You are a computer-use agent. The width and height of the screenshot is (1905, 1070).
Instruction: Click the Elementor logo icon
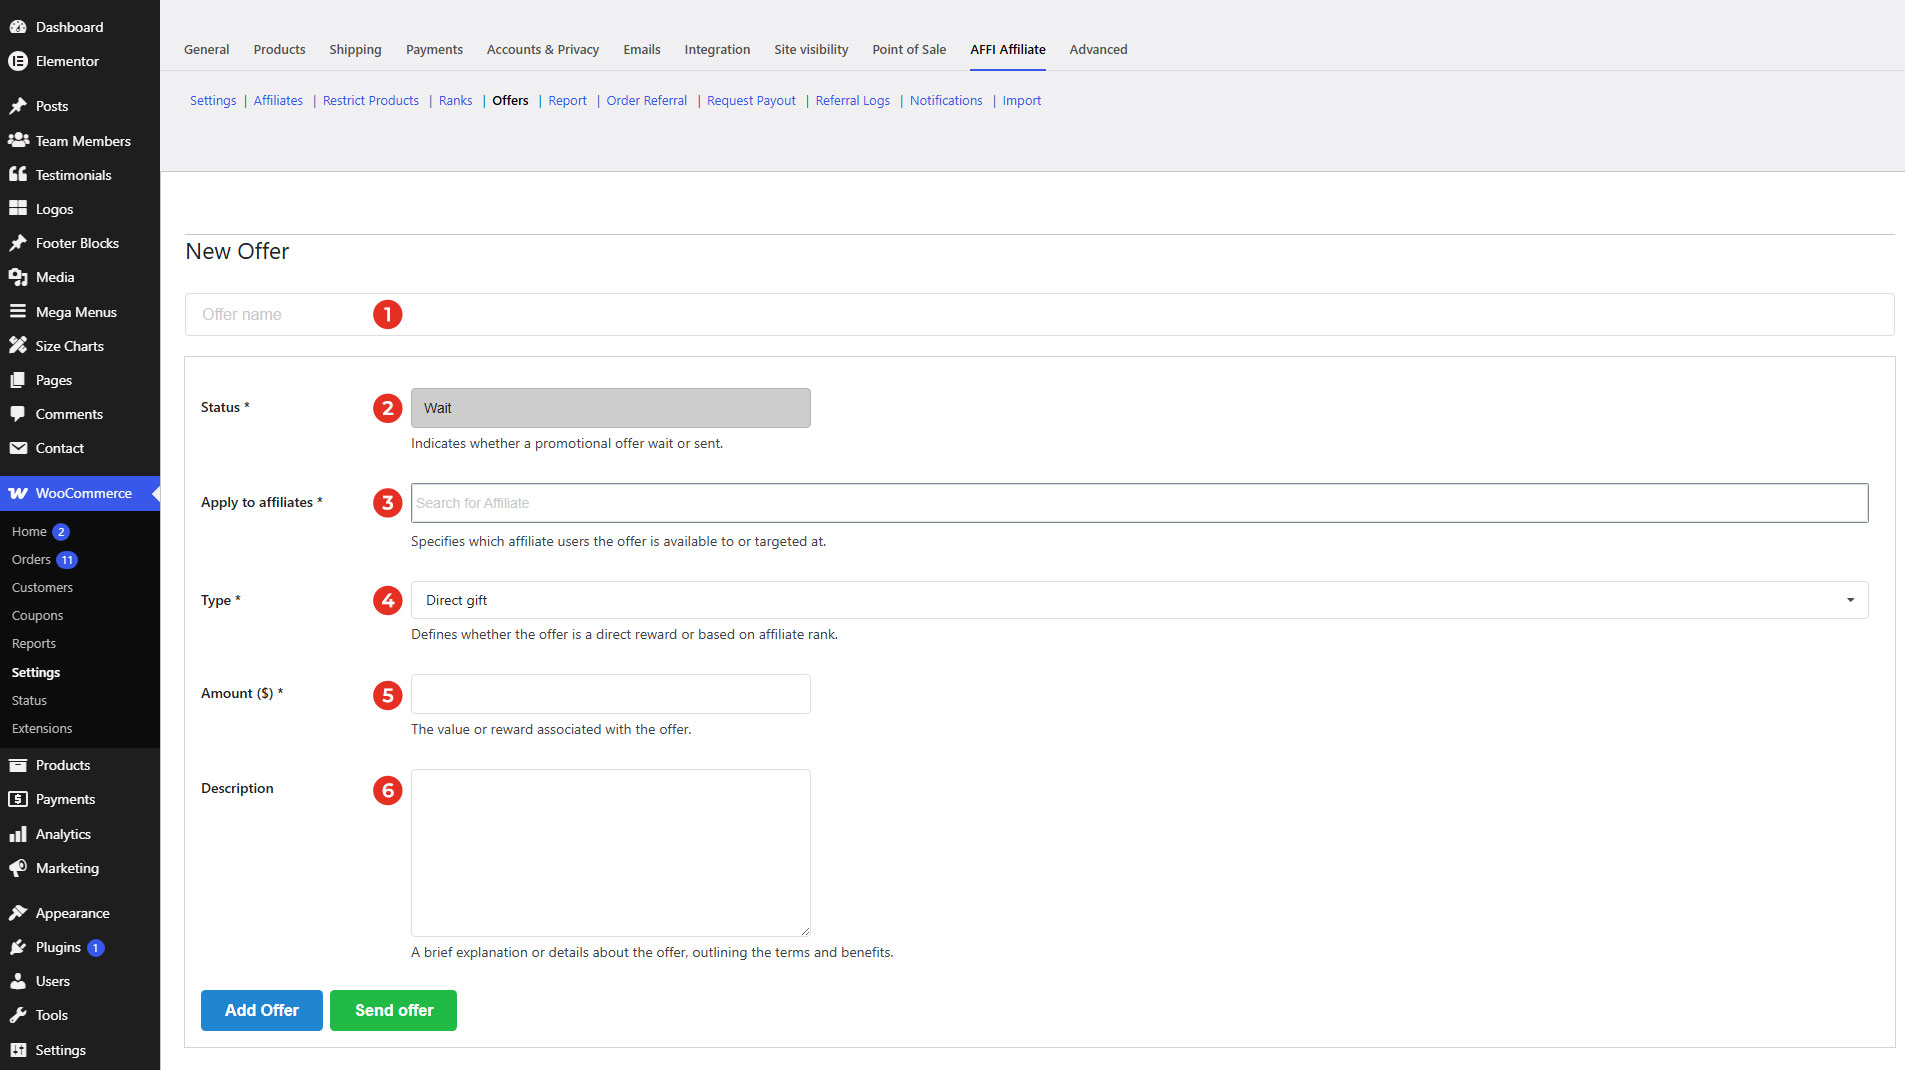coord(18,61)
